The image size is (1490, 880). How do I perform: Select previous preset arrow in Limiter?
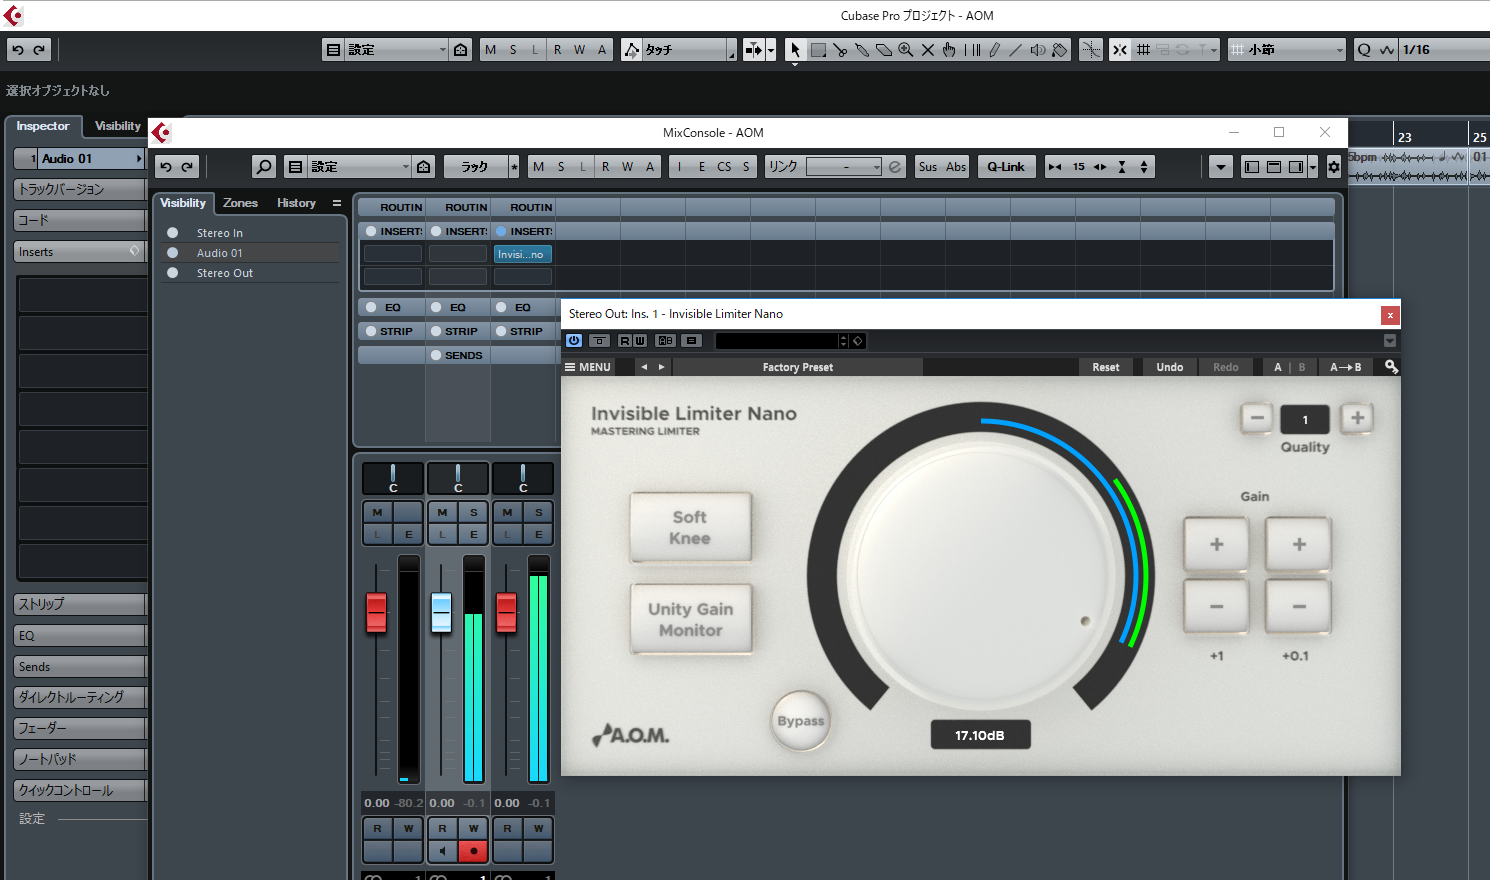pyautogui.click(x=644, y=367)
